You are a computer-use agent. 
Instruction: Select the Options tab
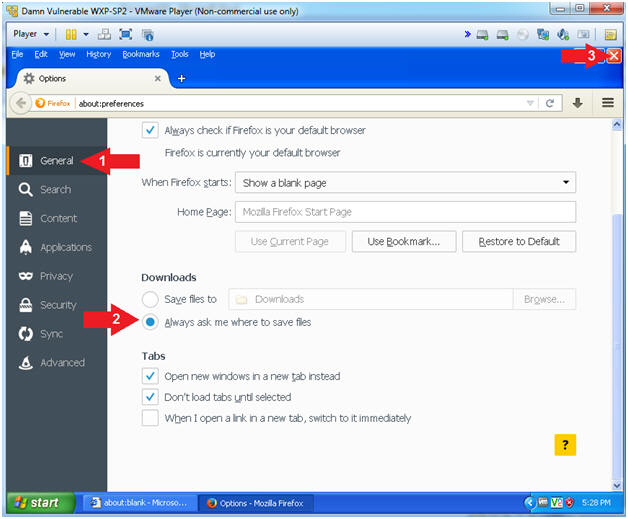92,78
